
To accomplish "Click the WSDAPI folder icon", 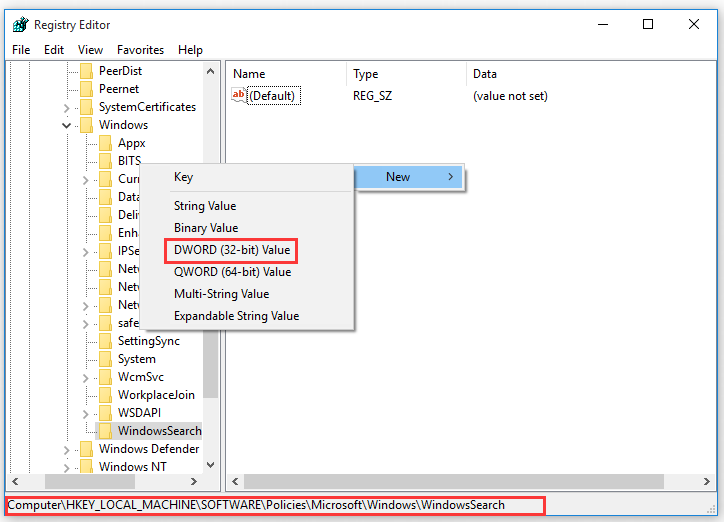I will pyautogui.click(x=105, y=413).
